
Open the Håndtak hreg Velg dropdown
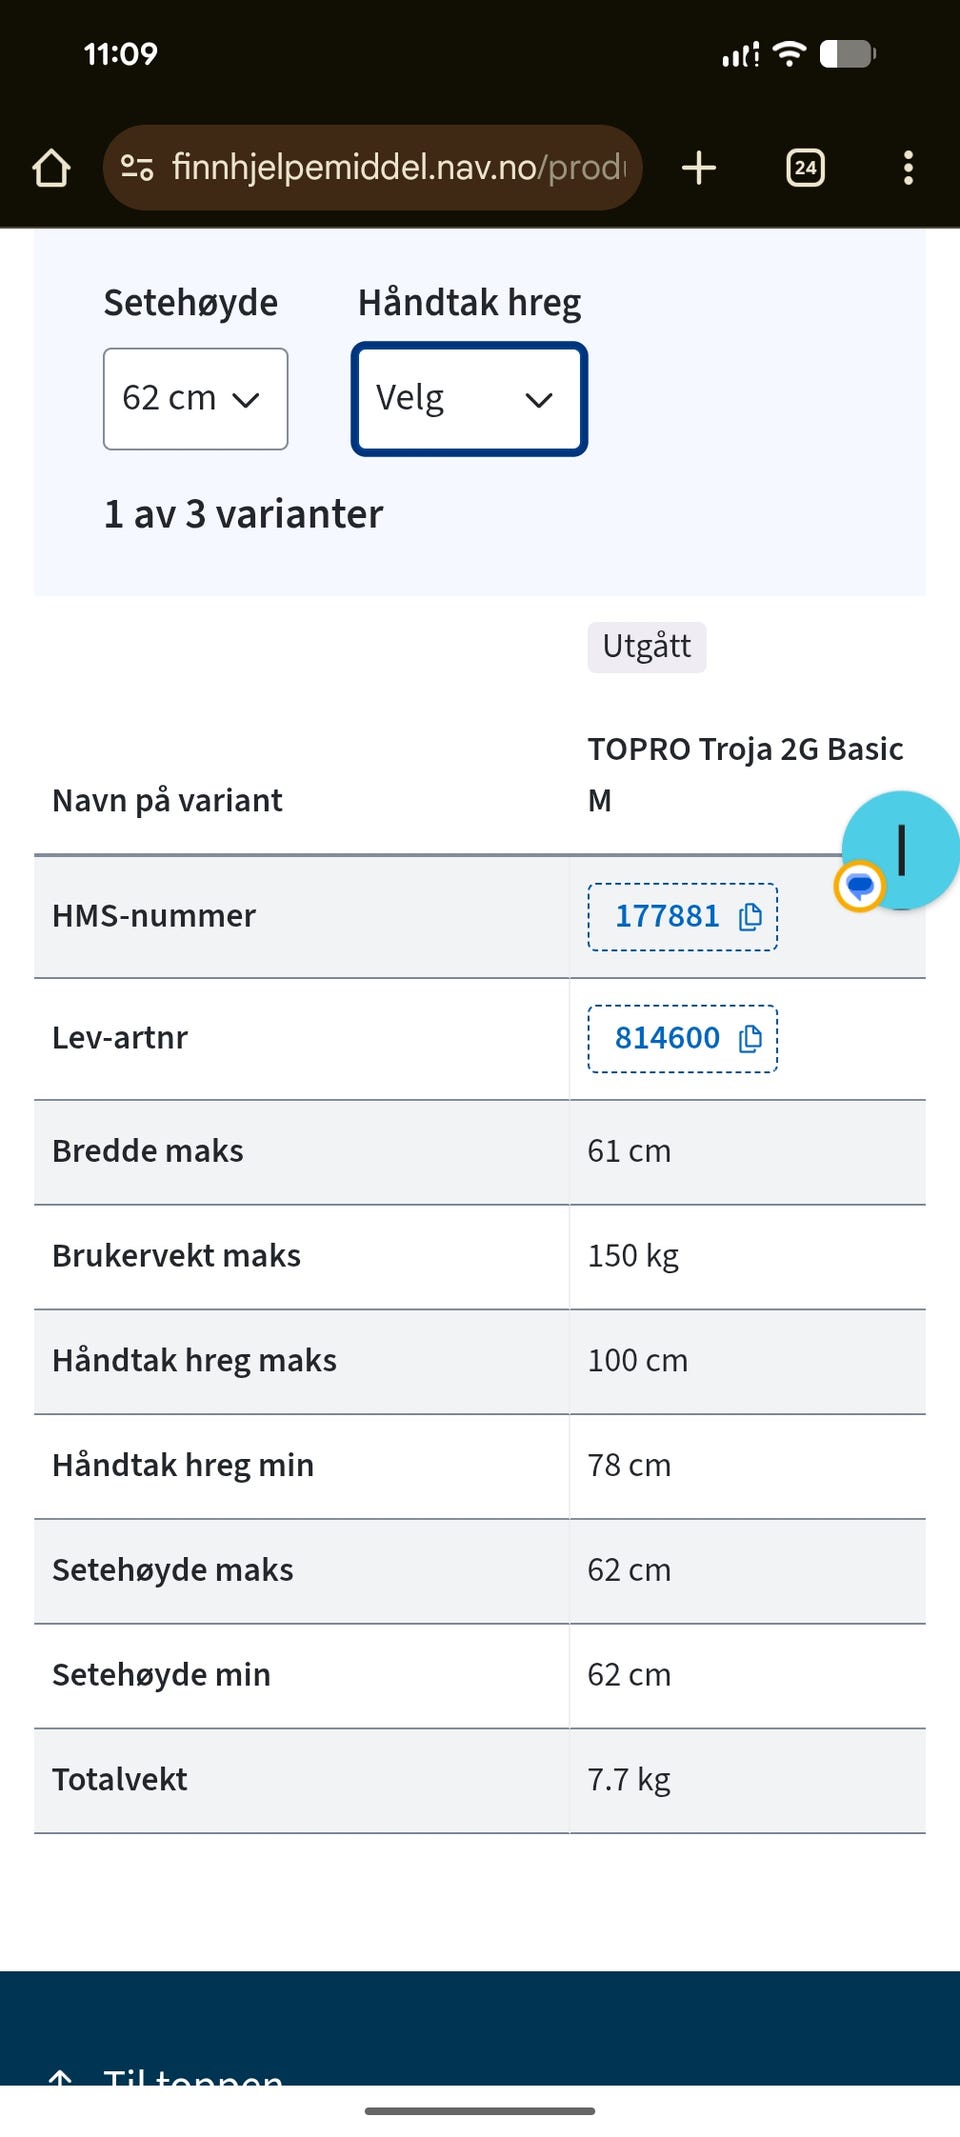(x=469, y=399)
